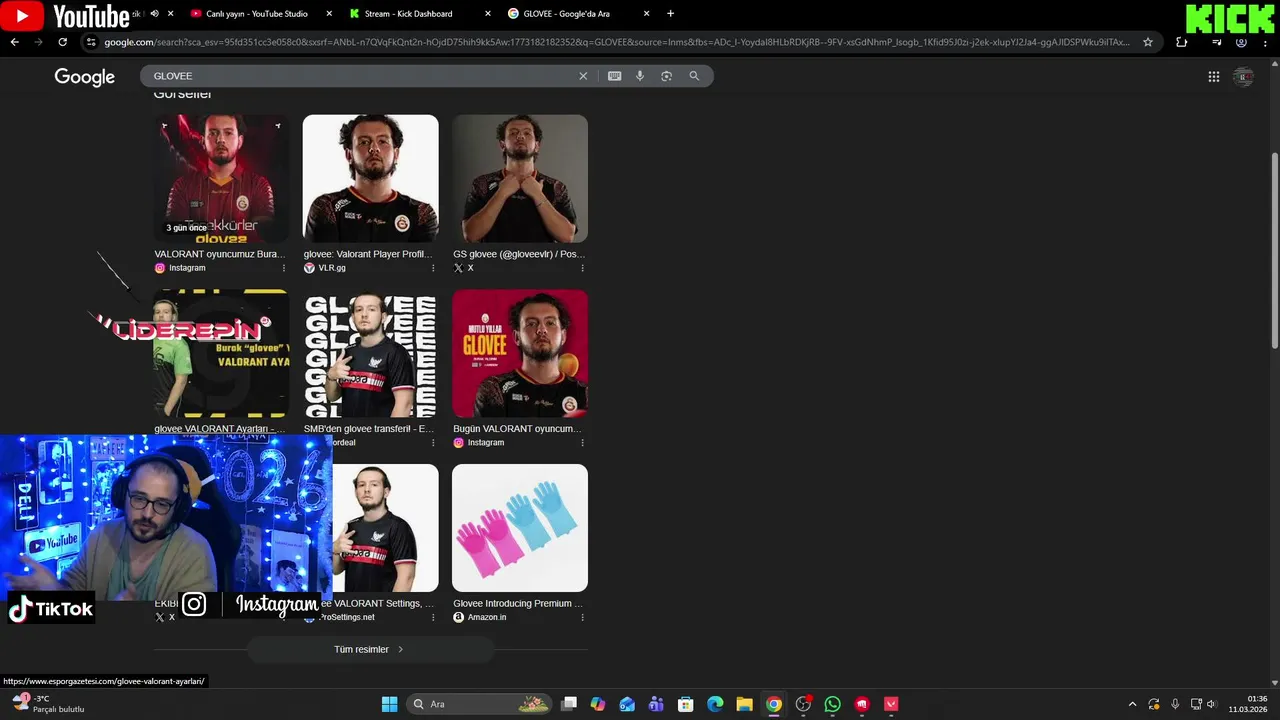The height and width of the screenshot is (720, 1280).
Task: Open the Windows Start menu
Action: 389,704
